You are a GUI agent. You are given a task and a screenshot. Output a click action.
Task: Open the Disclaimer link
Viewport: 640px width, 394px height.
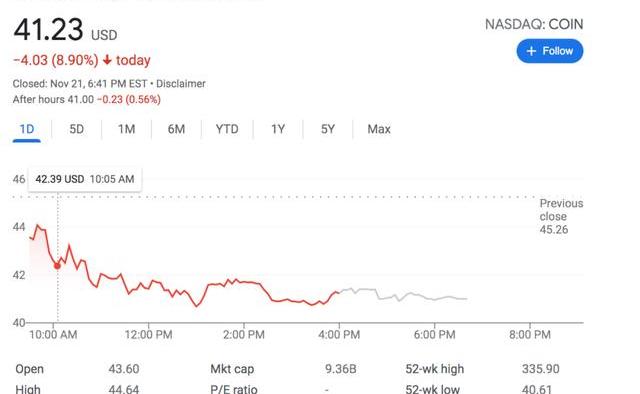[181, 84]
